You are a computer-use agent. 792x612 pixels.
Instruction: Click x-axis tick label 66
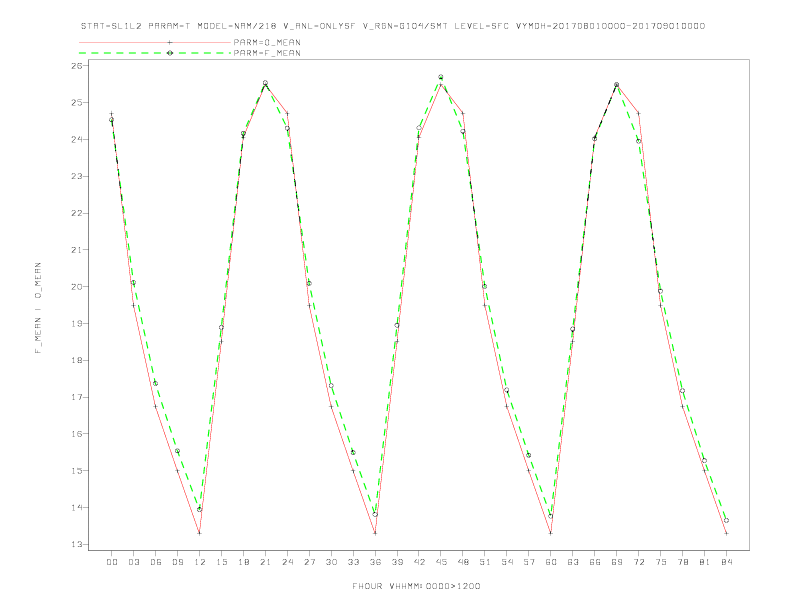pos(595,562)
